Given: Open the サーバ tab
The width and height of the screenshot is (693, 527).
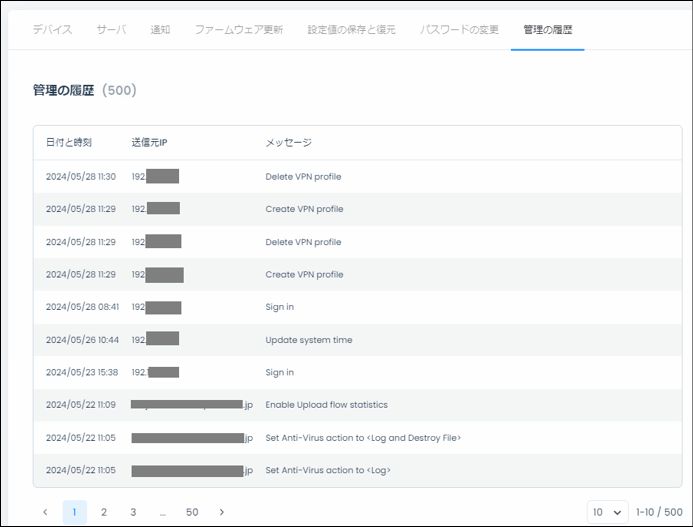Looking at the screenshot, I should click(111, 29).
